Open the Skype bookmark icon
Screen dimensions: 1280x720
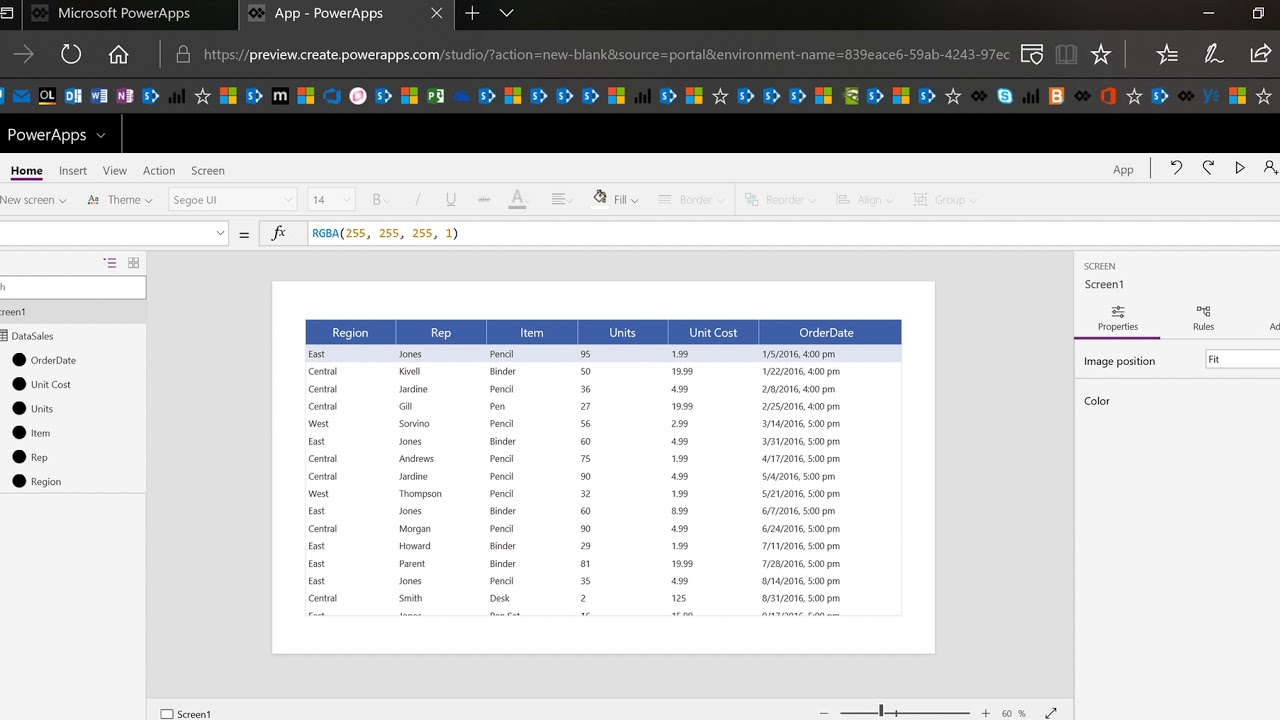coord(1005,96)
